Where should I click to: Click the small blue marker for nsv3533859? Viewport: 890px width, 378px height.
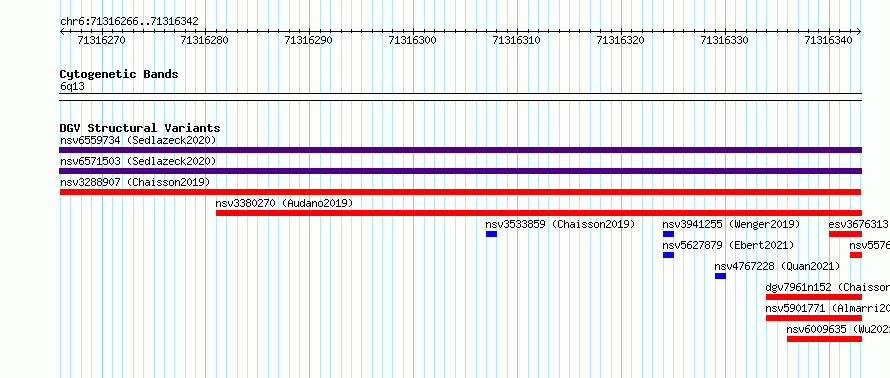click(x=492, y=234)
